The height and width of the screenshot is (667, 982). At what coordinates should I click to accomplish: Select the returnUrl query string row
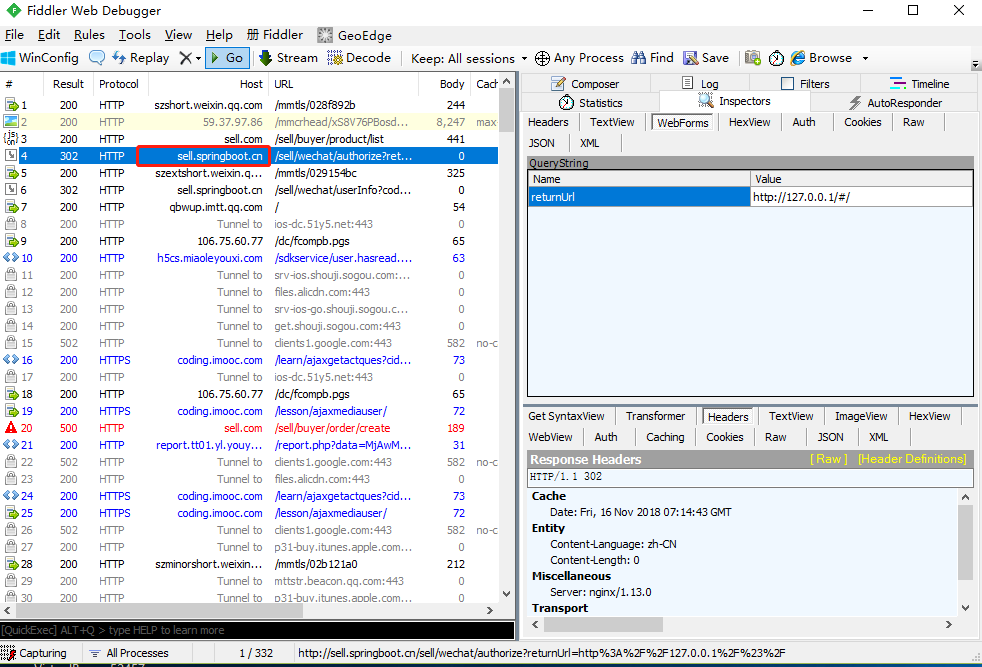click(750, 197)
